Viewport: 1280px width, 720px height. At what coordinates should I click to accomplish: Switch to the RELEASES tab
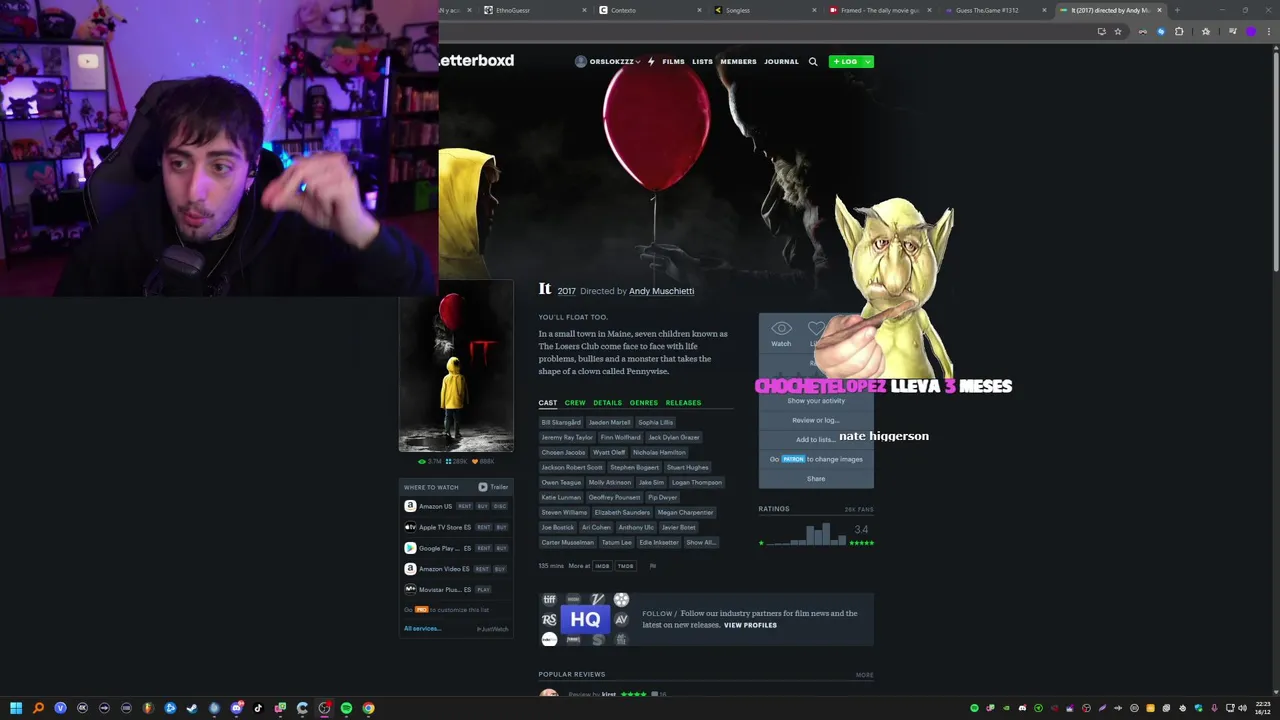(x=683, y=403)
